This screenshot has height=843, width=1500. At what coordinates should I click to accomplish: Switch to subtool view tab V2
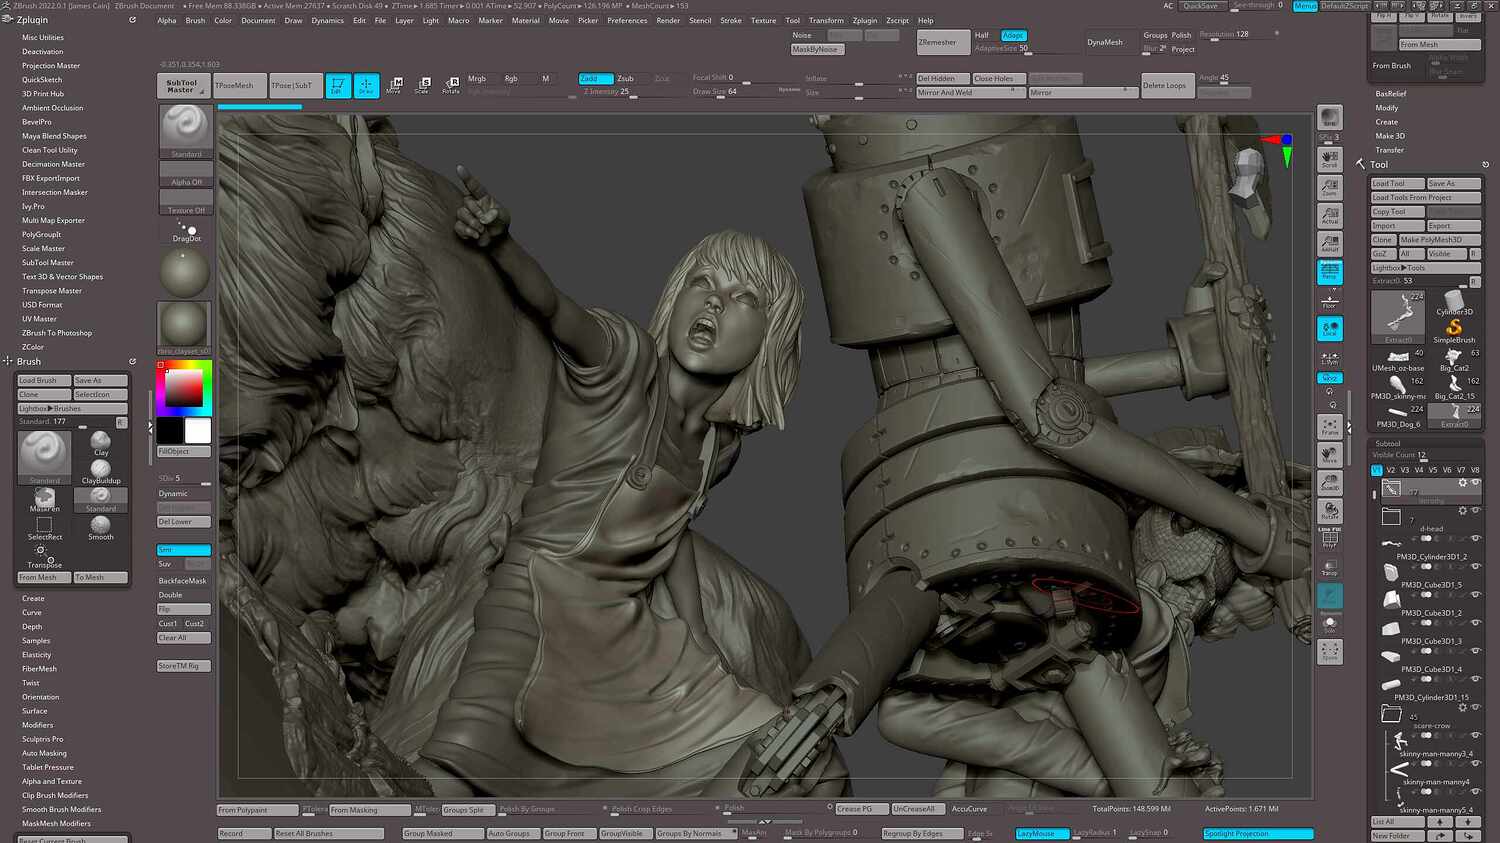[1392, 470]
